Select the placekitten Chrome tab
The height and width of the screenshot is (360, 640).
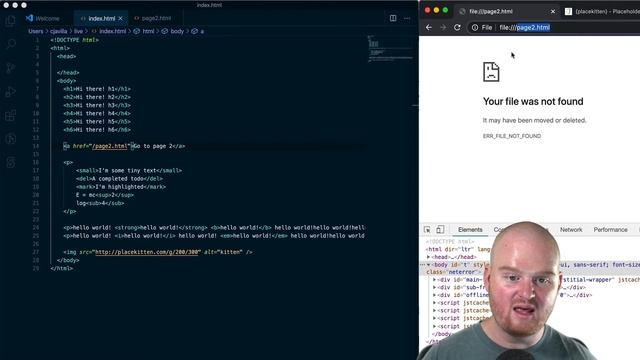pyautogui.click(x=603, y=11)
